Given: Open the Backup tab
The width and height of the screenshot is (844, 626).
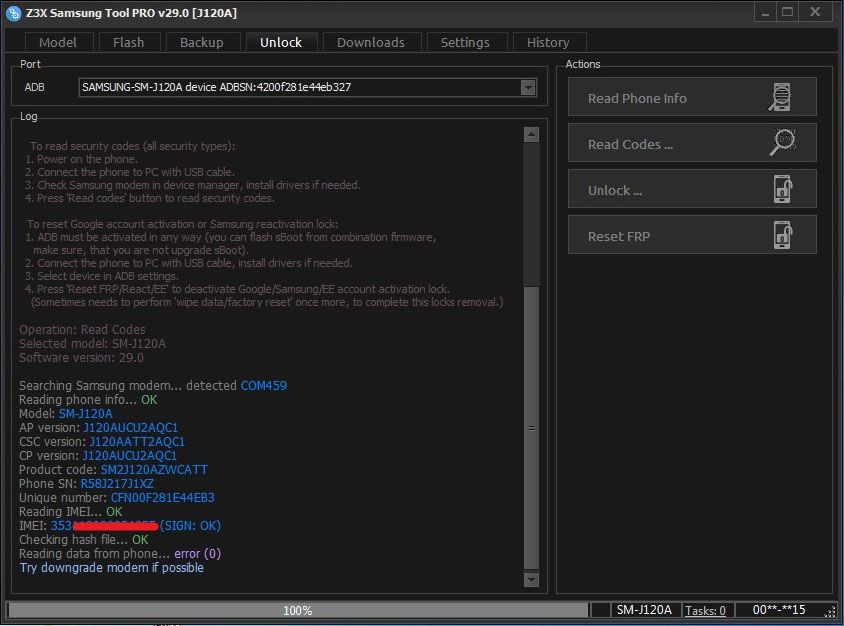Looking at the screenshot, I should pyautogui.click(x=202, y=43).
